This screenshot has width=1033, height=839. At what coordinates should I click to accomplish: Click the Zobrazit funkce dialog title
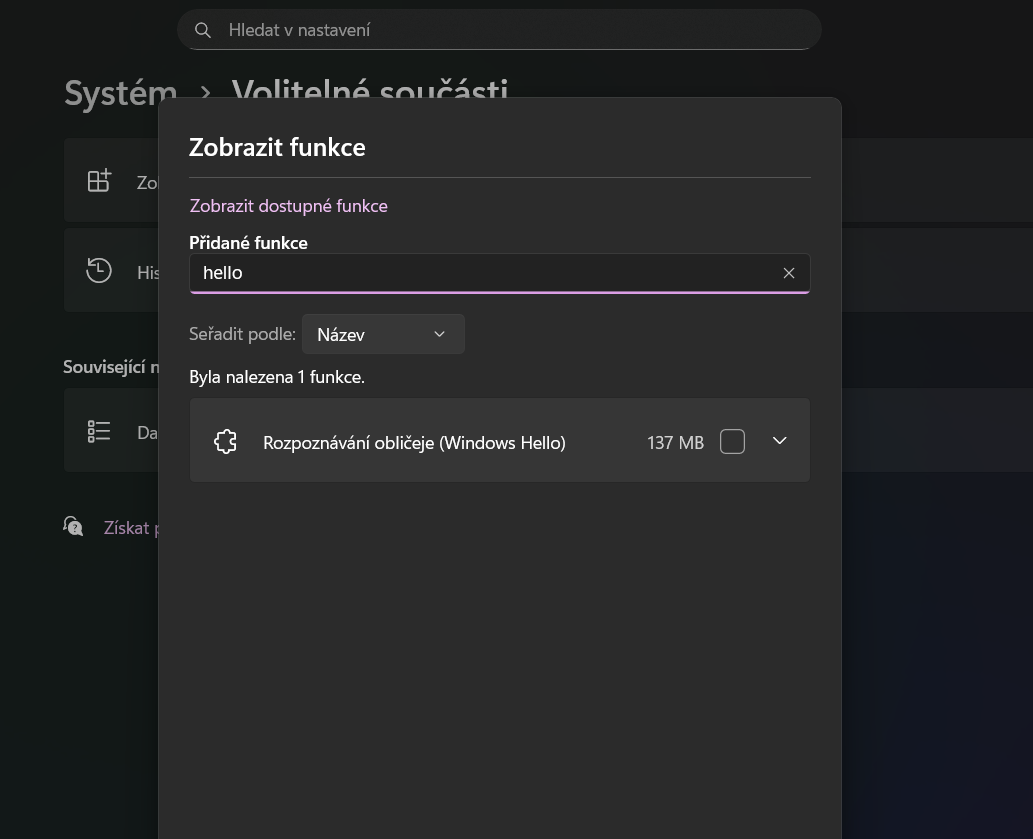pyautogui.click(x=277, y=148)
